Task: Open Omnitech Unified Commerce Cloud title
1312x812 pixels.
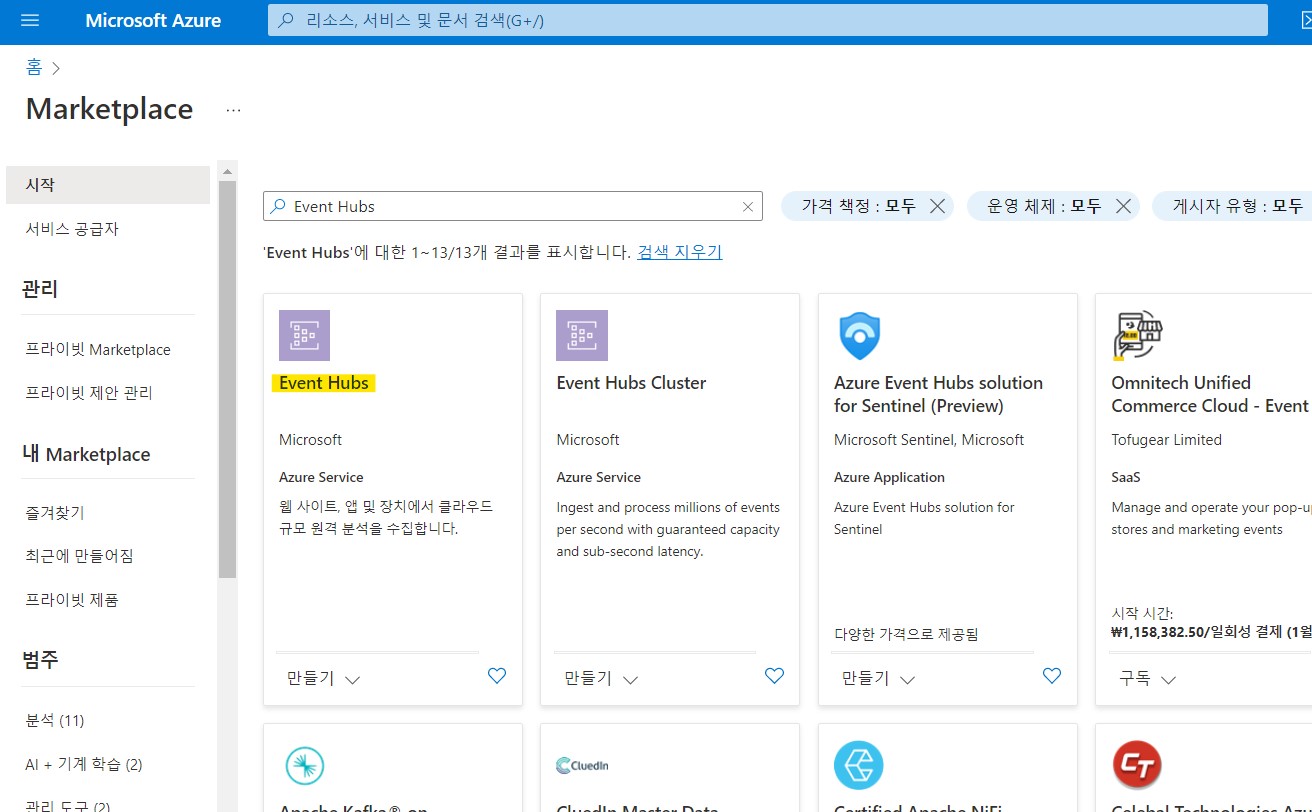Action: click(1210, 394)
